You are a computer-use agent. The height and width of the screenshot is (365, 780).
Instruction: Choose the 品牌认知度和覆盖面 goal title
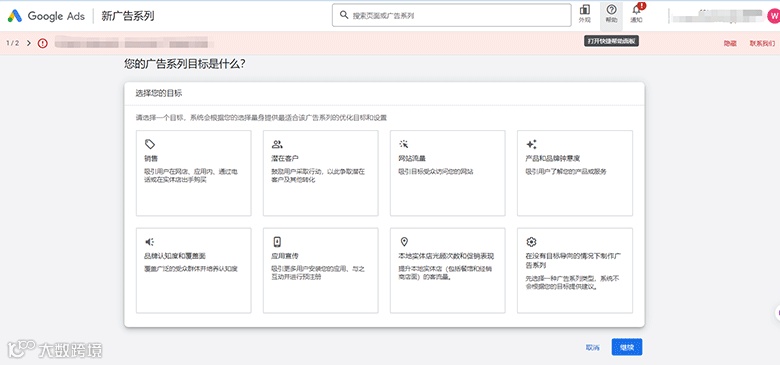[x=175, y=256]
